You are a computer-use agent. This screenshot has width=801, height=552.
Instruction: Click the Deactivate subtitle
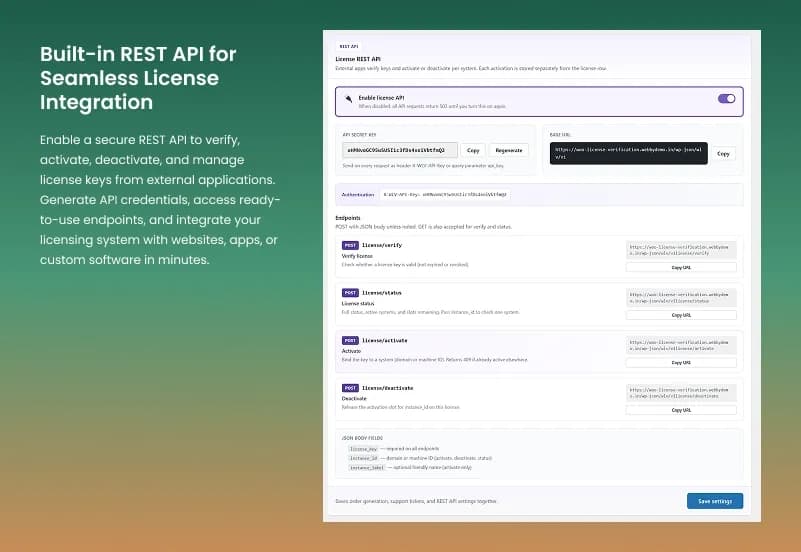pyautogui.click(x=354, y=398)
